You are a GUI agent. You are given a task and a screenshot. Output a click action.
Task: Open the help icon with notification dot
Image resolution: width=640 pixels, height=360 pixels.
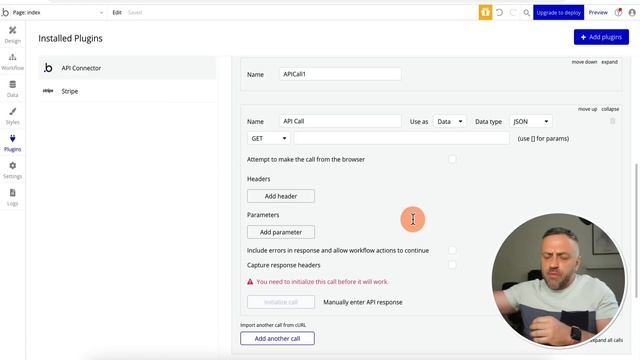click(619, 12)
